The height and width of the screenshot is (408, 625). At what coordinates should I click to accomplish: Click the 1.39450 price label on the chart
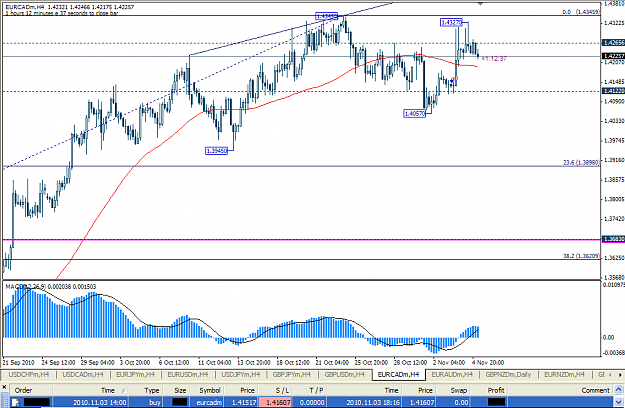pyautogui.click(x=216, y=151)
